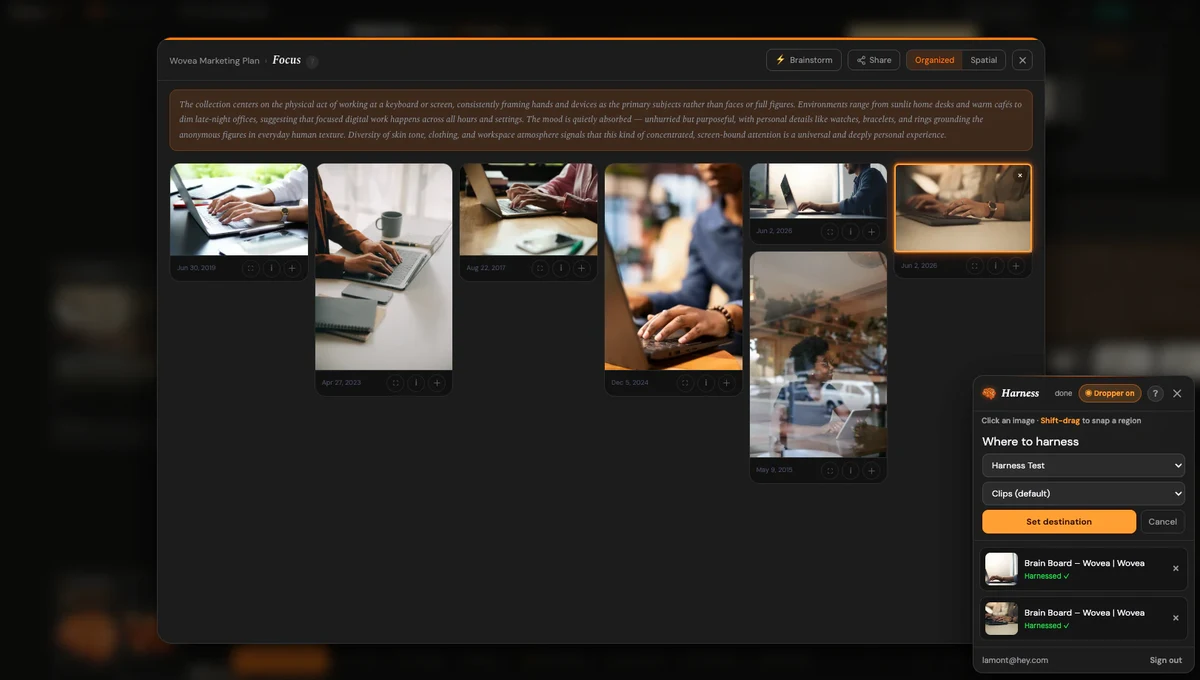The width and height of the screenshot is (1200, 680).
Task: Click Set destination
Action: pos(1059,521)
